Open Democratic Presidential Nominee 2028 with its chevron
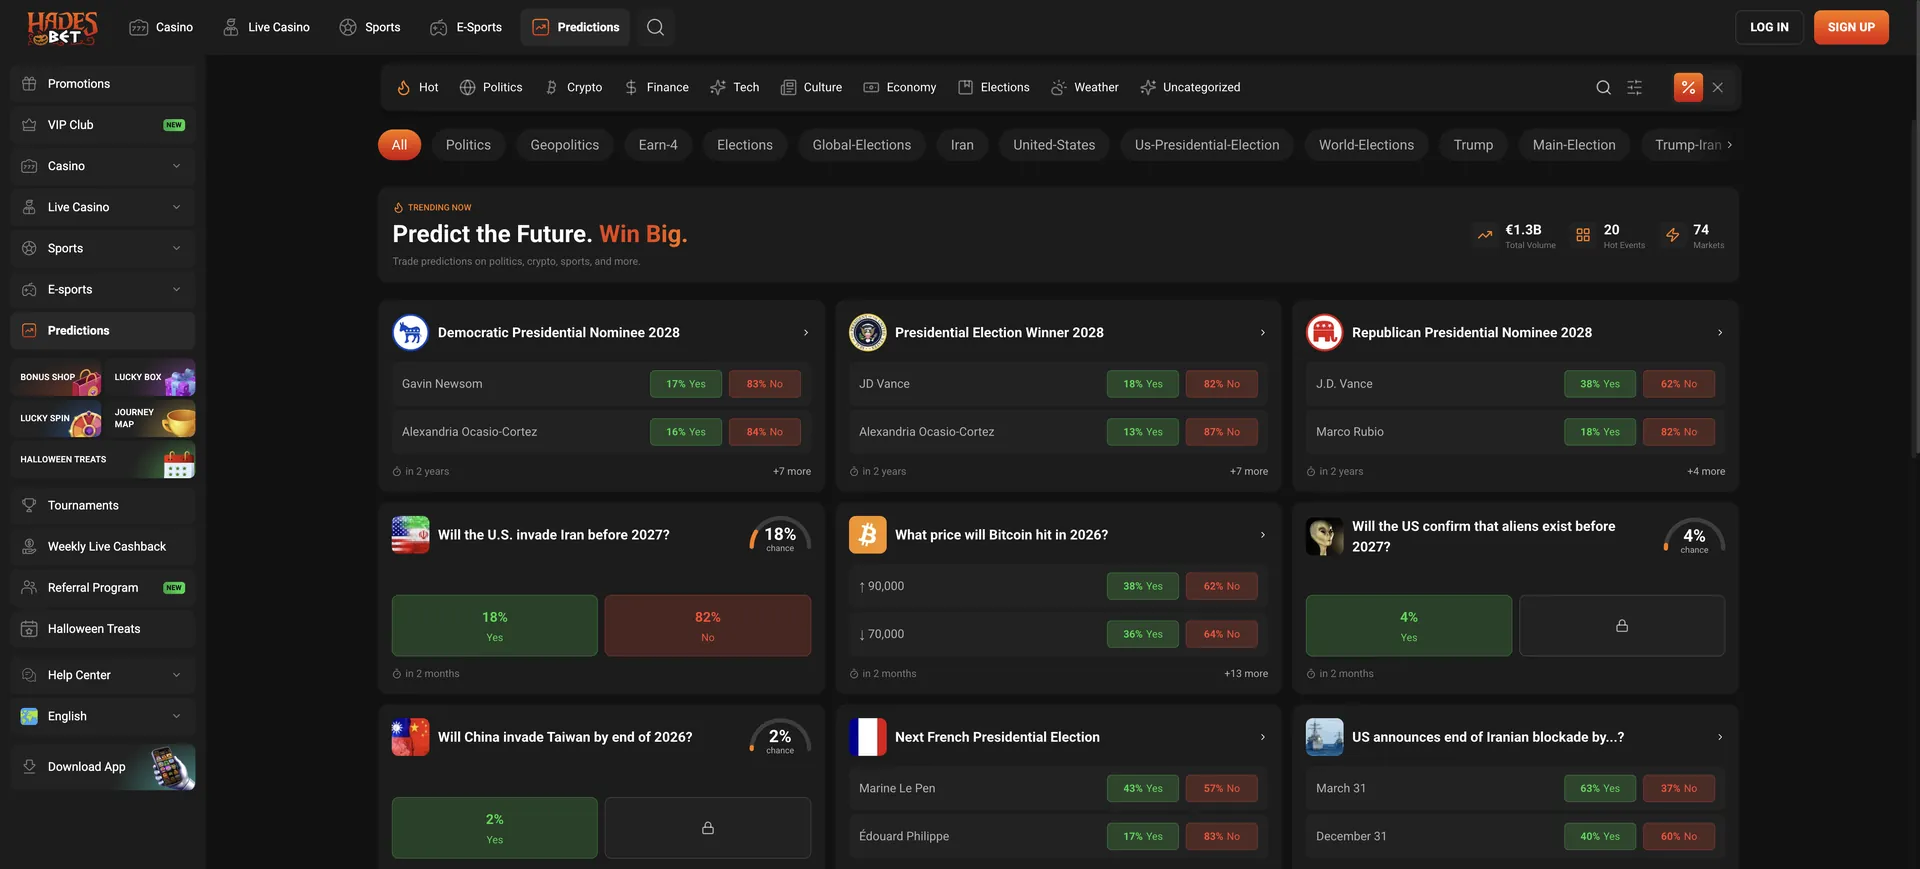The width and height of the screenshot is (1920, 869). point(806,333)
